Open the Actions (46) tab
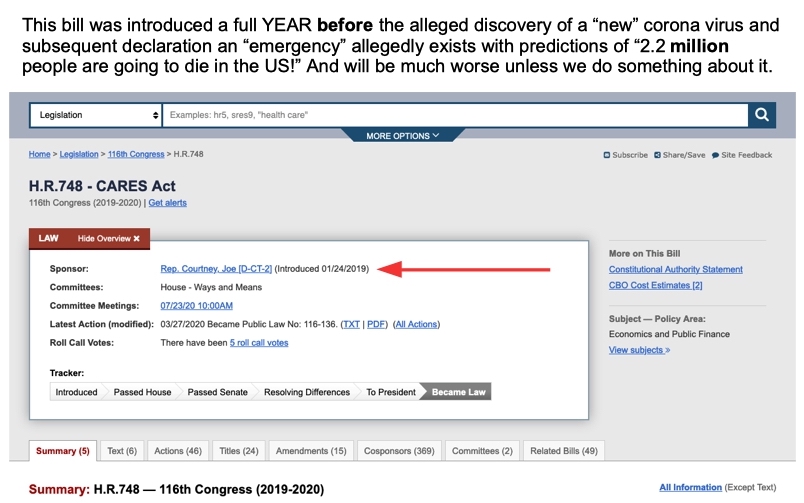The width and height of the screenshot is (804, 503). coord(177,451)
